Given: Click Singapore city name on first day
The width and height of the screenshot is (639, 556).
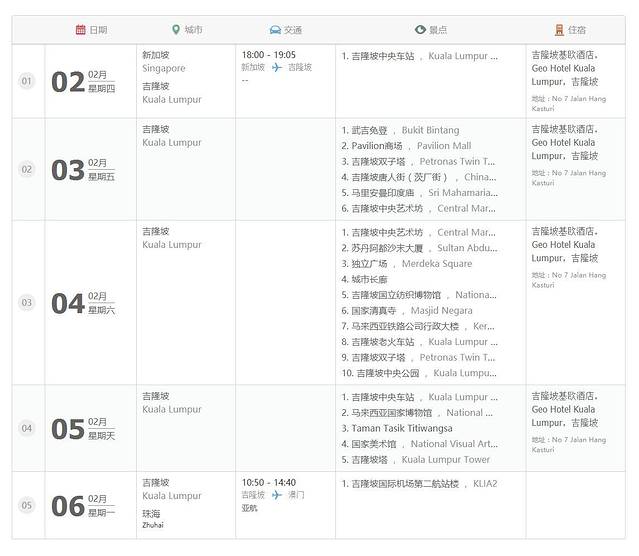Looking at the screenshot, I should (163, 69).
